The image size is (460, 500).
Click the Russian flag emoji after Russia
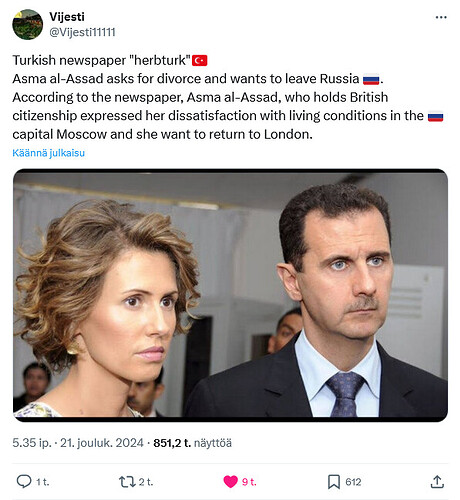tap(371, 79)
